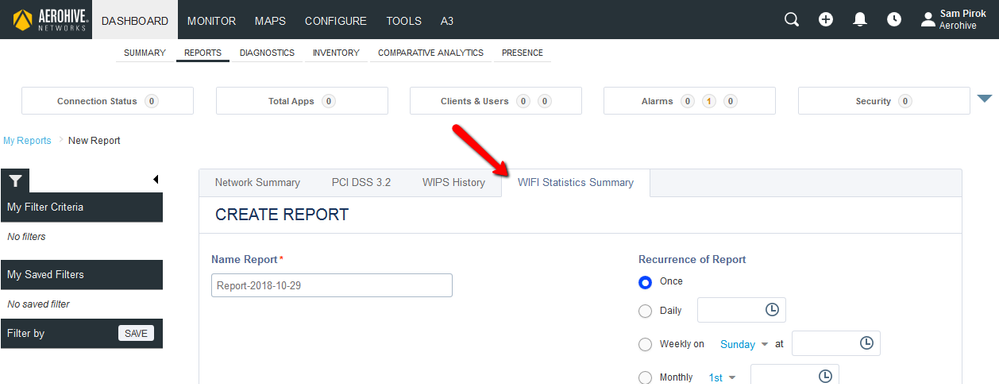Click the Monthly time input field
Image resolution: width=999 pixels, height=384 pixels.
[795, 374]
